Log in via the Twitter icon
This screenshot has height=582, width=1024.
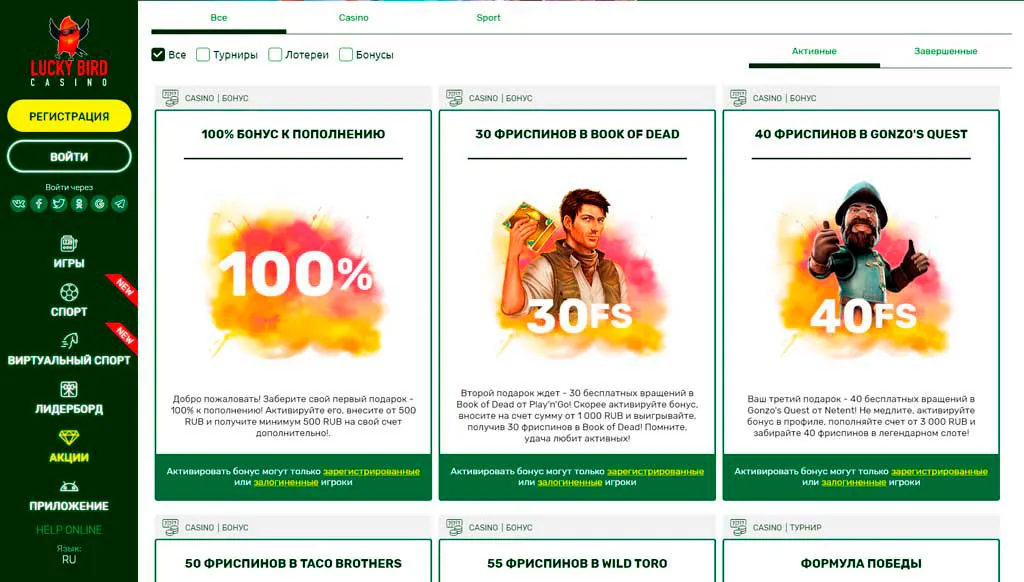pyautogui.click(x=59, y=204)
